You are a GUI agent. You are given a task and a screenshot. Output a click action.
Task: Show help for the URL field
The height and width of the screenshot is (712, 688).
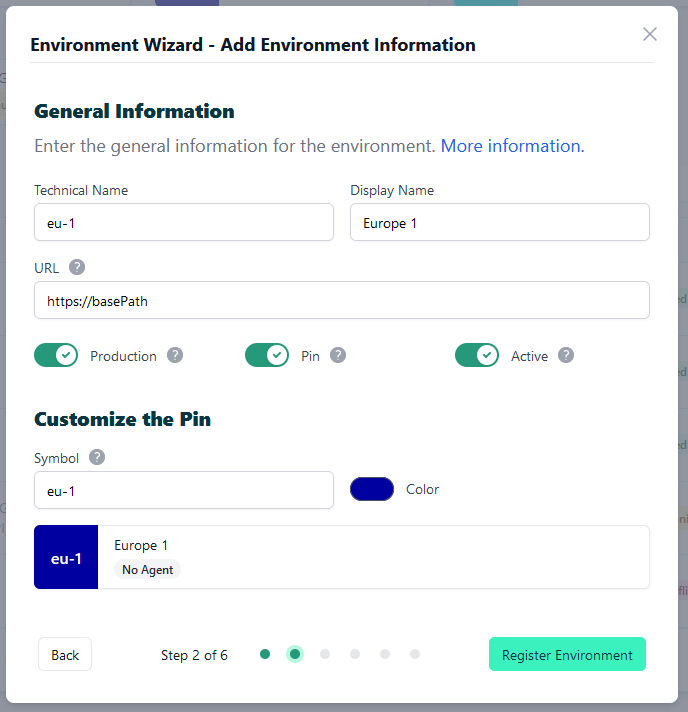pyautogui.click(x=77, y=267)
